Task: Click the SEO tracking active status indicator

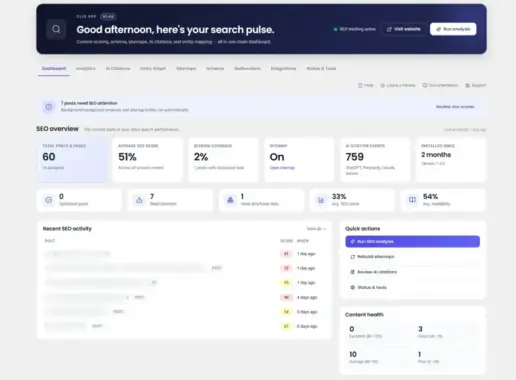Action: tap(355, 29)
